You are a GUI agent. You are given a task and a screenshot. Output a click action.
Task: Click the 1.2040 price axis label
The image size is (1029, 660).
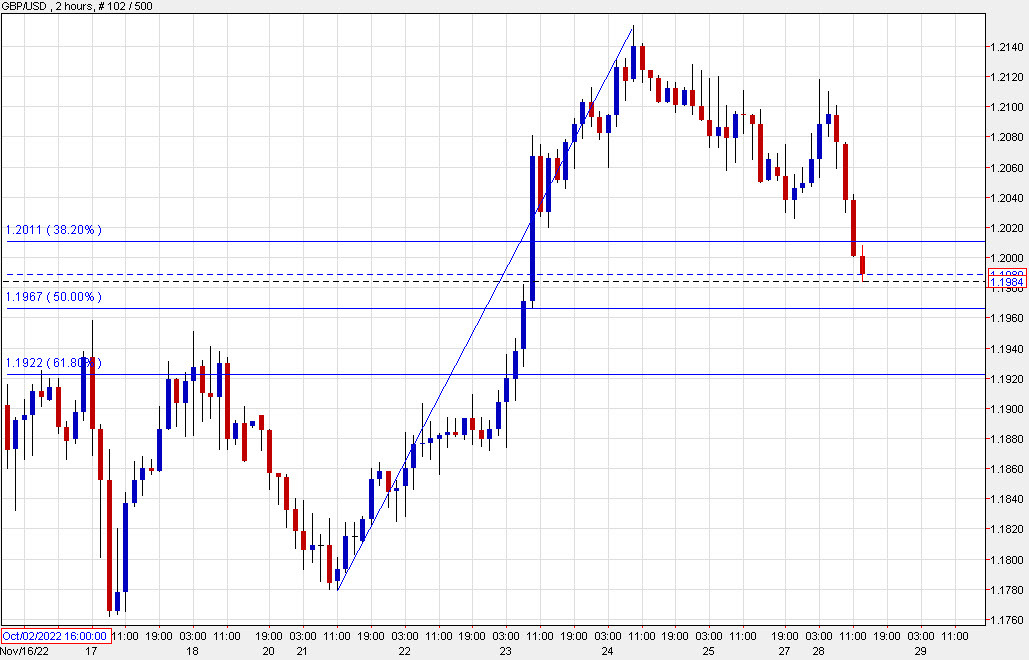pyautogui.click(x=1007, y=198)
